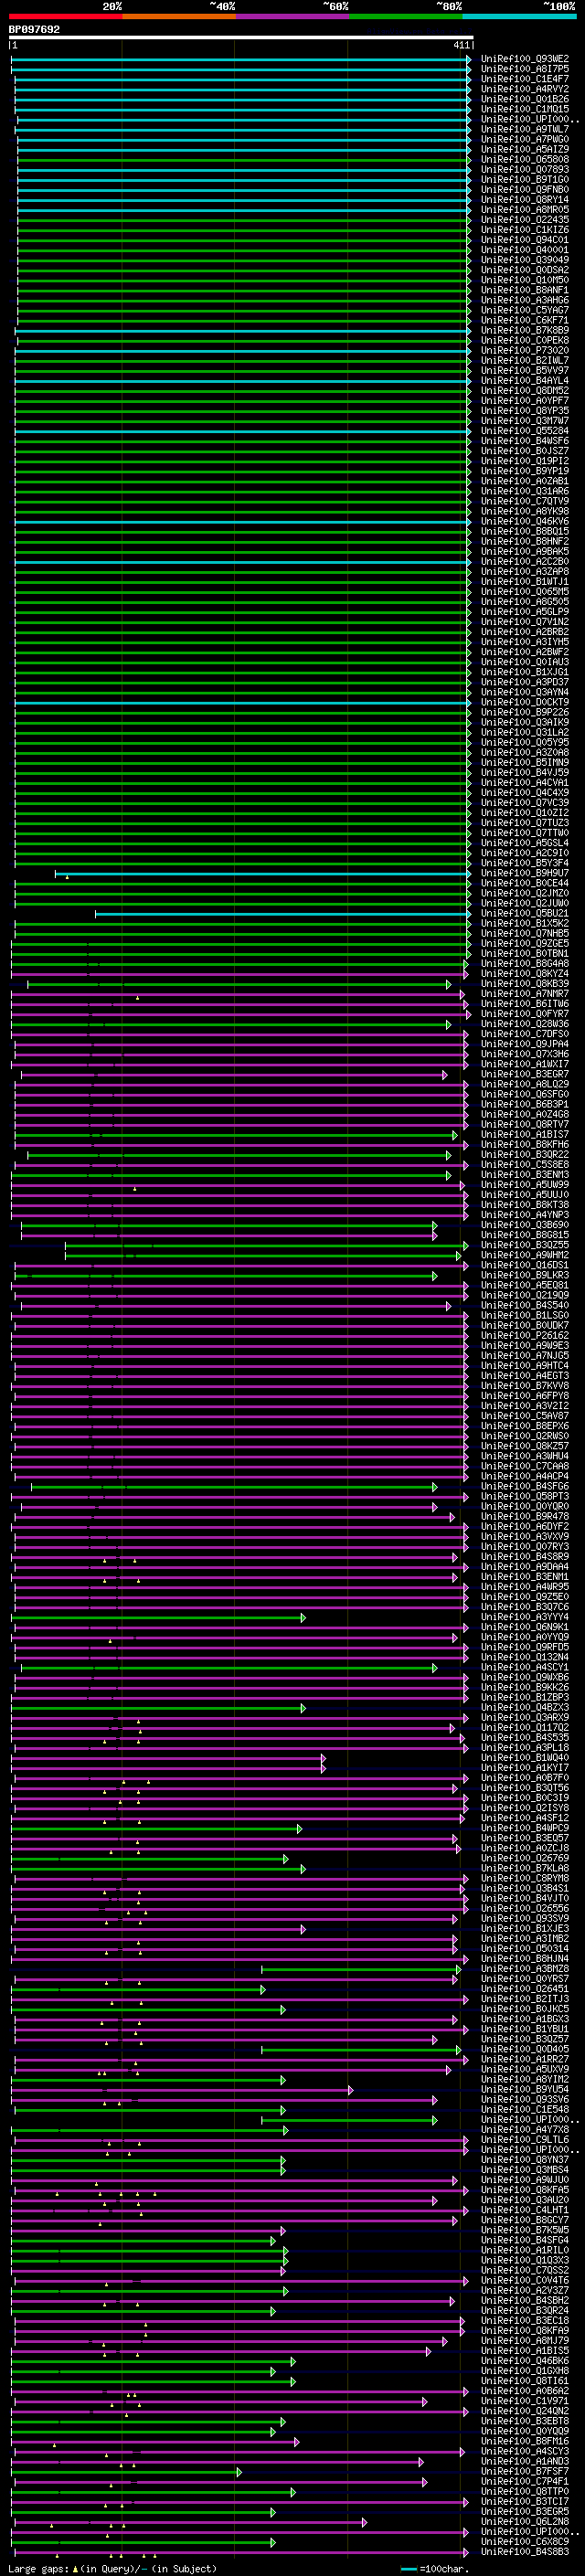
Task: Select the UniRef100_B0CE44 label
Action: [525, 883]
